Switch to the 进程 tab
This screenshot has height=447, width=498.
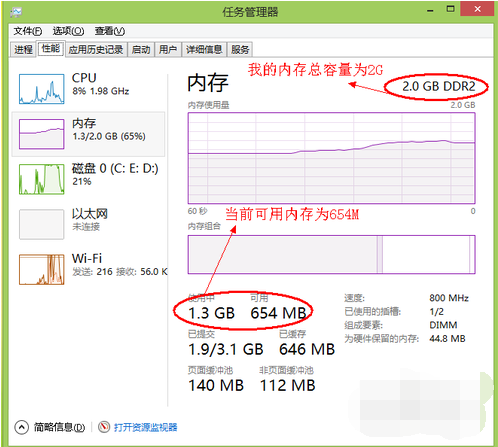[x=23, y=50]
